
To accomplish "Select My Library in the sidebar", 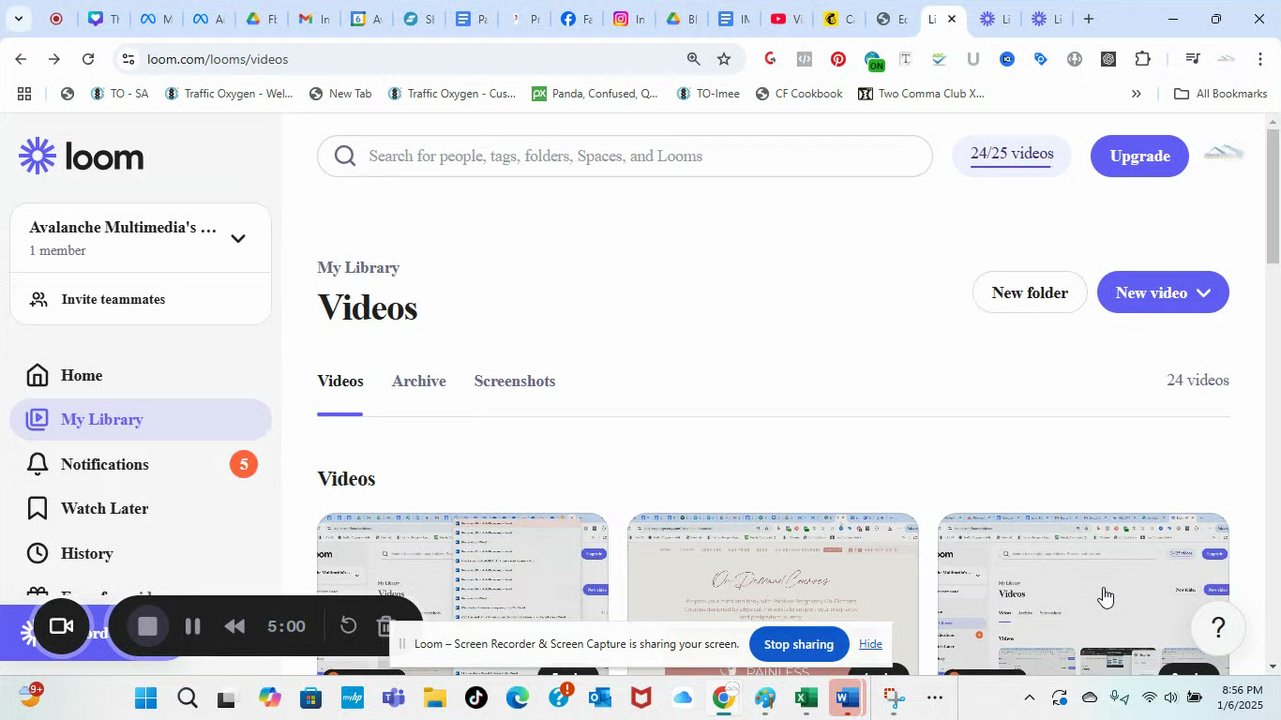I will coord(140,419).
